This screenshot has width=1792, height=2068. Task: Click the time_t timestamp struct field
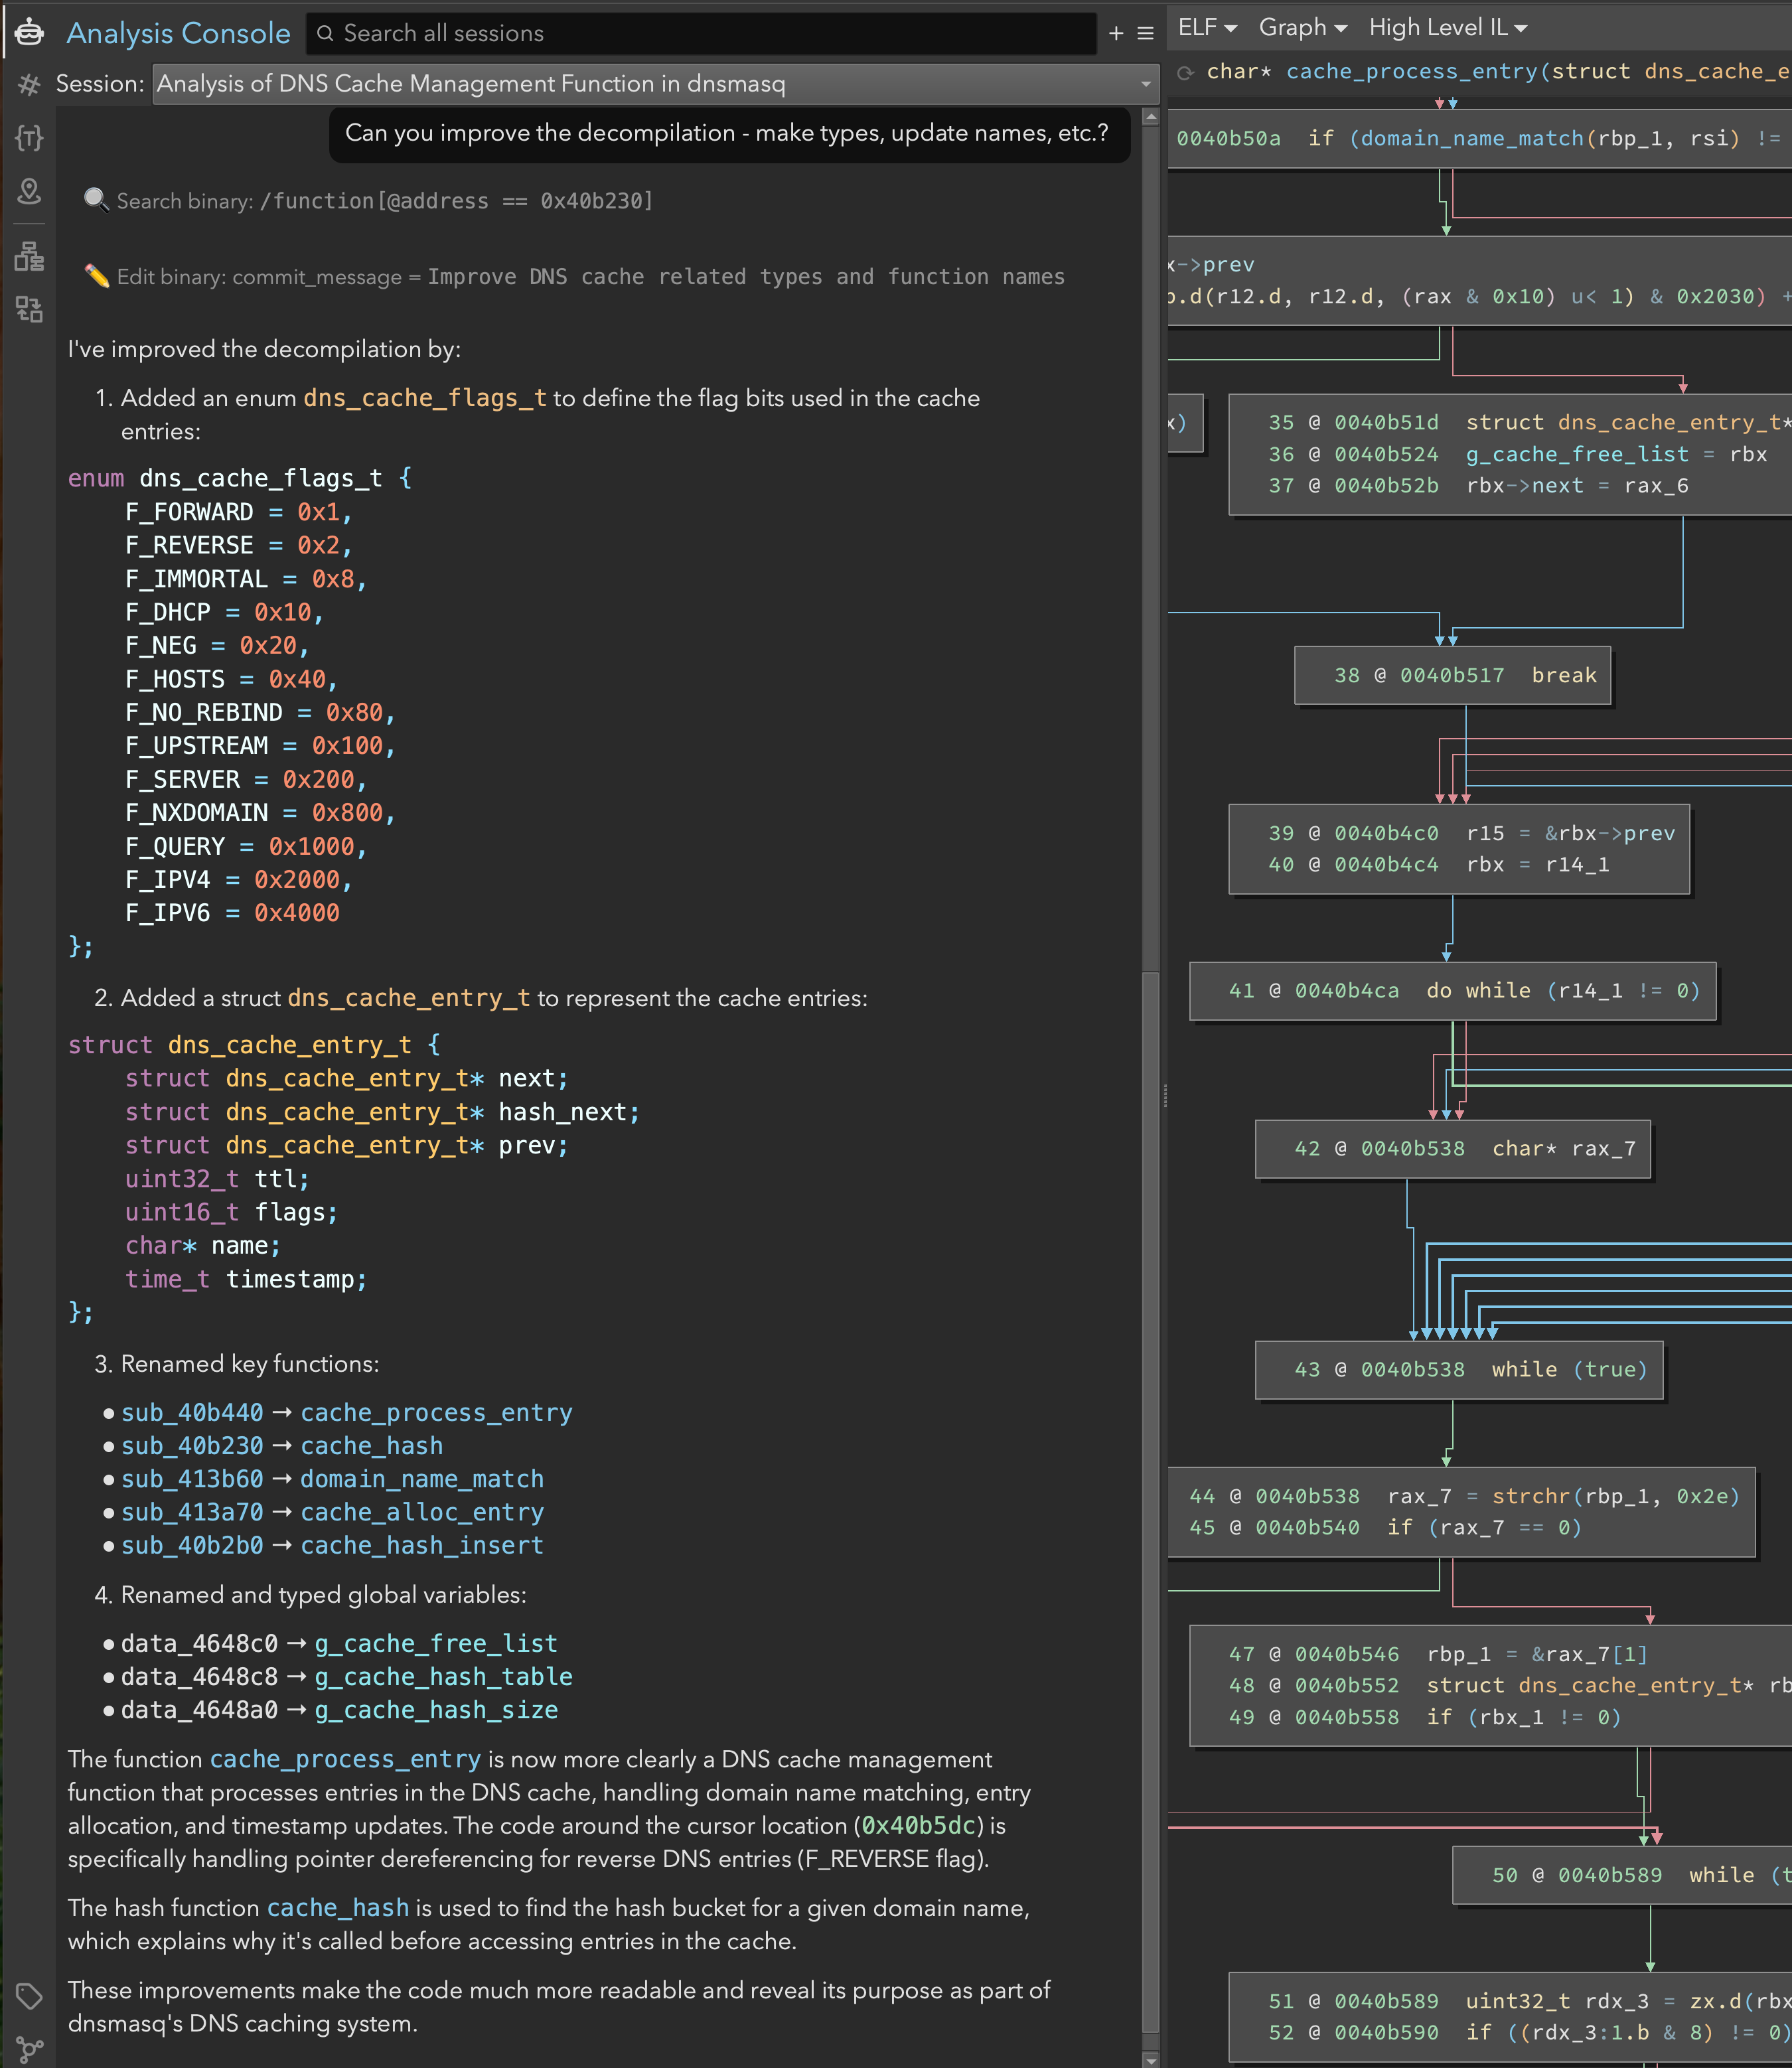246,1279
